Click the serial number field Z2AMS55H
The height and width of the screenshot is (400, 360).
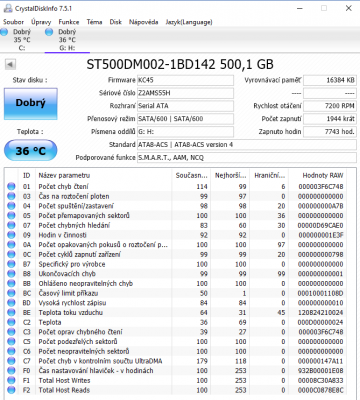pos(185,93)
